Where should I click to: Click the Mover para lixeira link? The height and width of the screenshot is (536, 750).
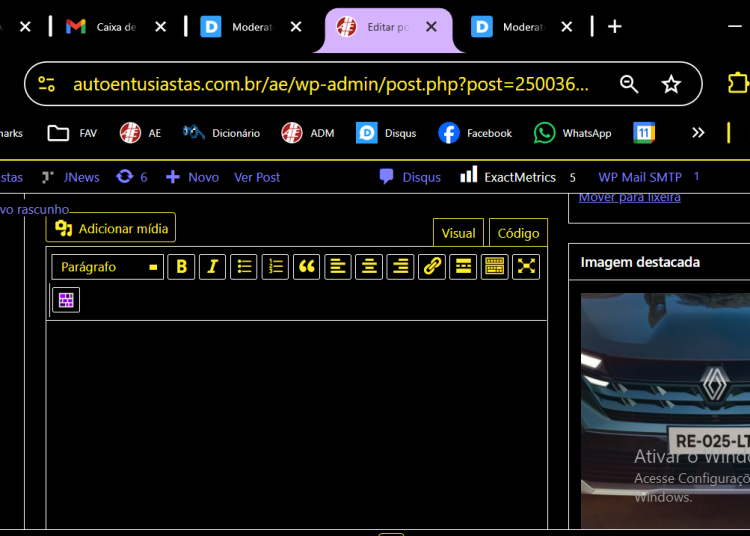(629, 197)
